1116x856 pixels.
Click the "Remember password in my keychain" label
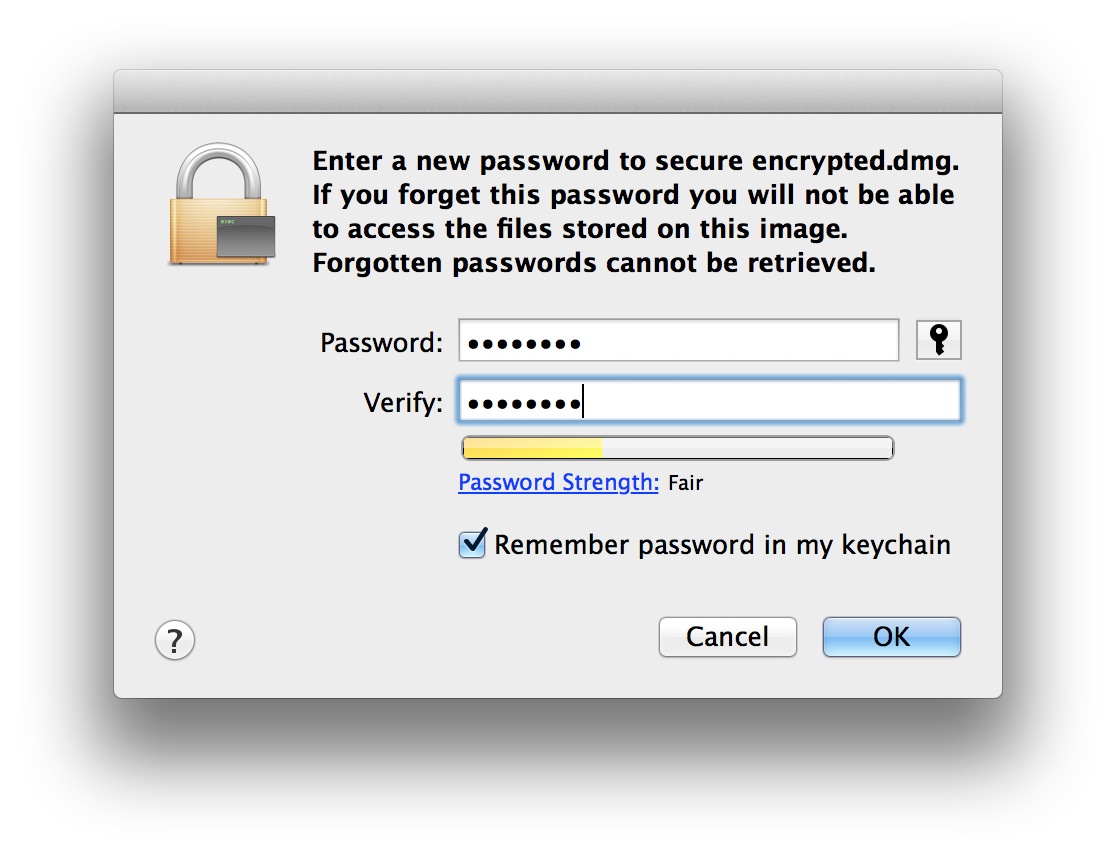coord(722,545)
